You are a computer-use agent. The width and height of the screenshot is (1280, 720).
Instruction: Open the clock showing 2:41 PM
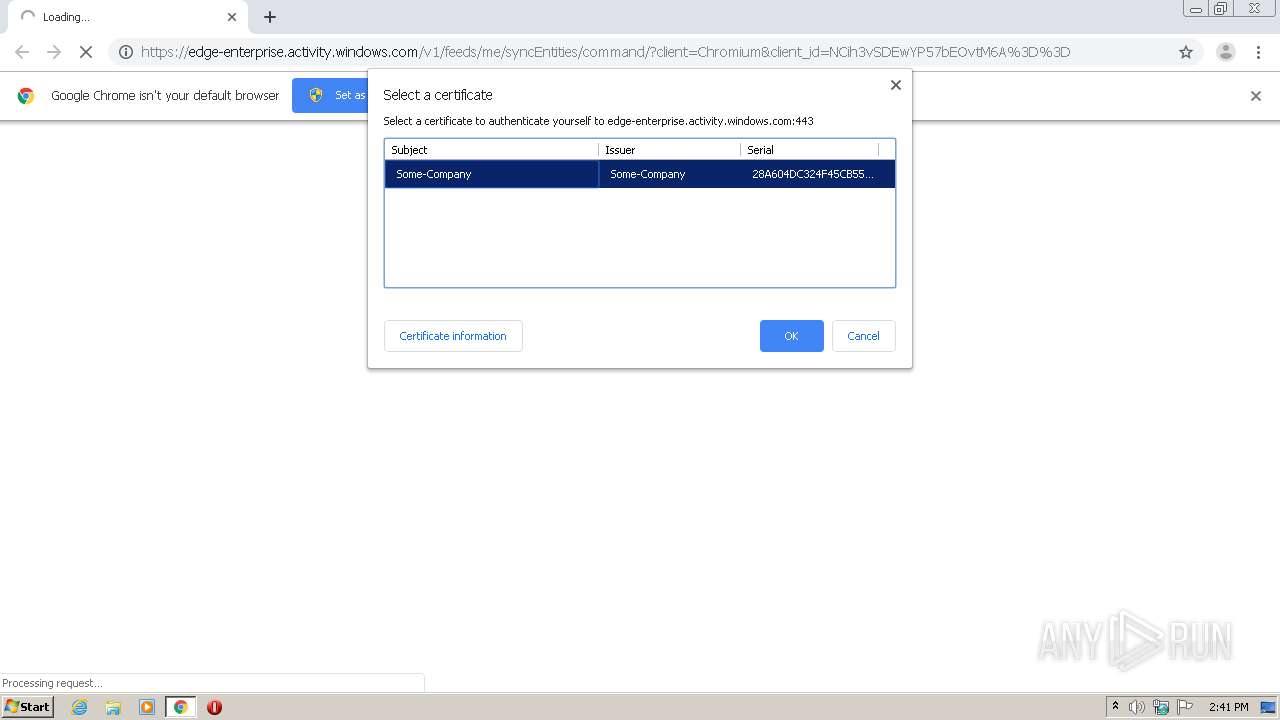tap(1229, 707)
